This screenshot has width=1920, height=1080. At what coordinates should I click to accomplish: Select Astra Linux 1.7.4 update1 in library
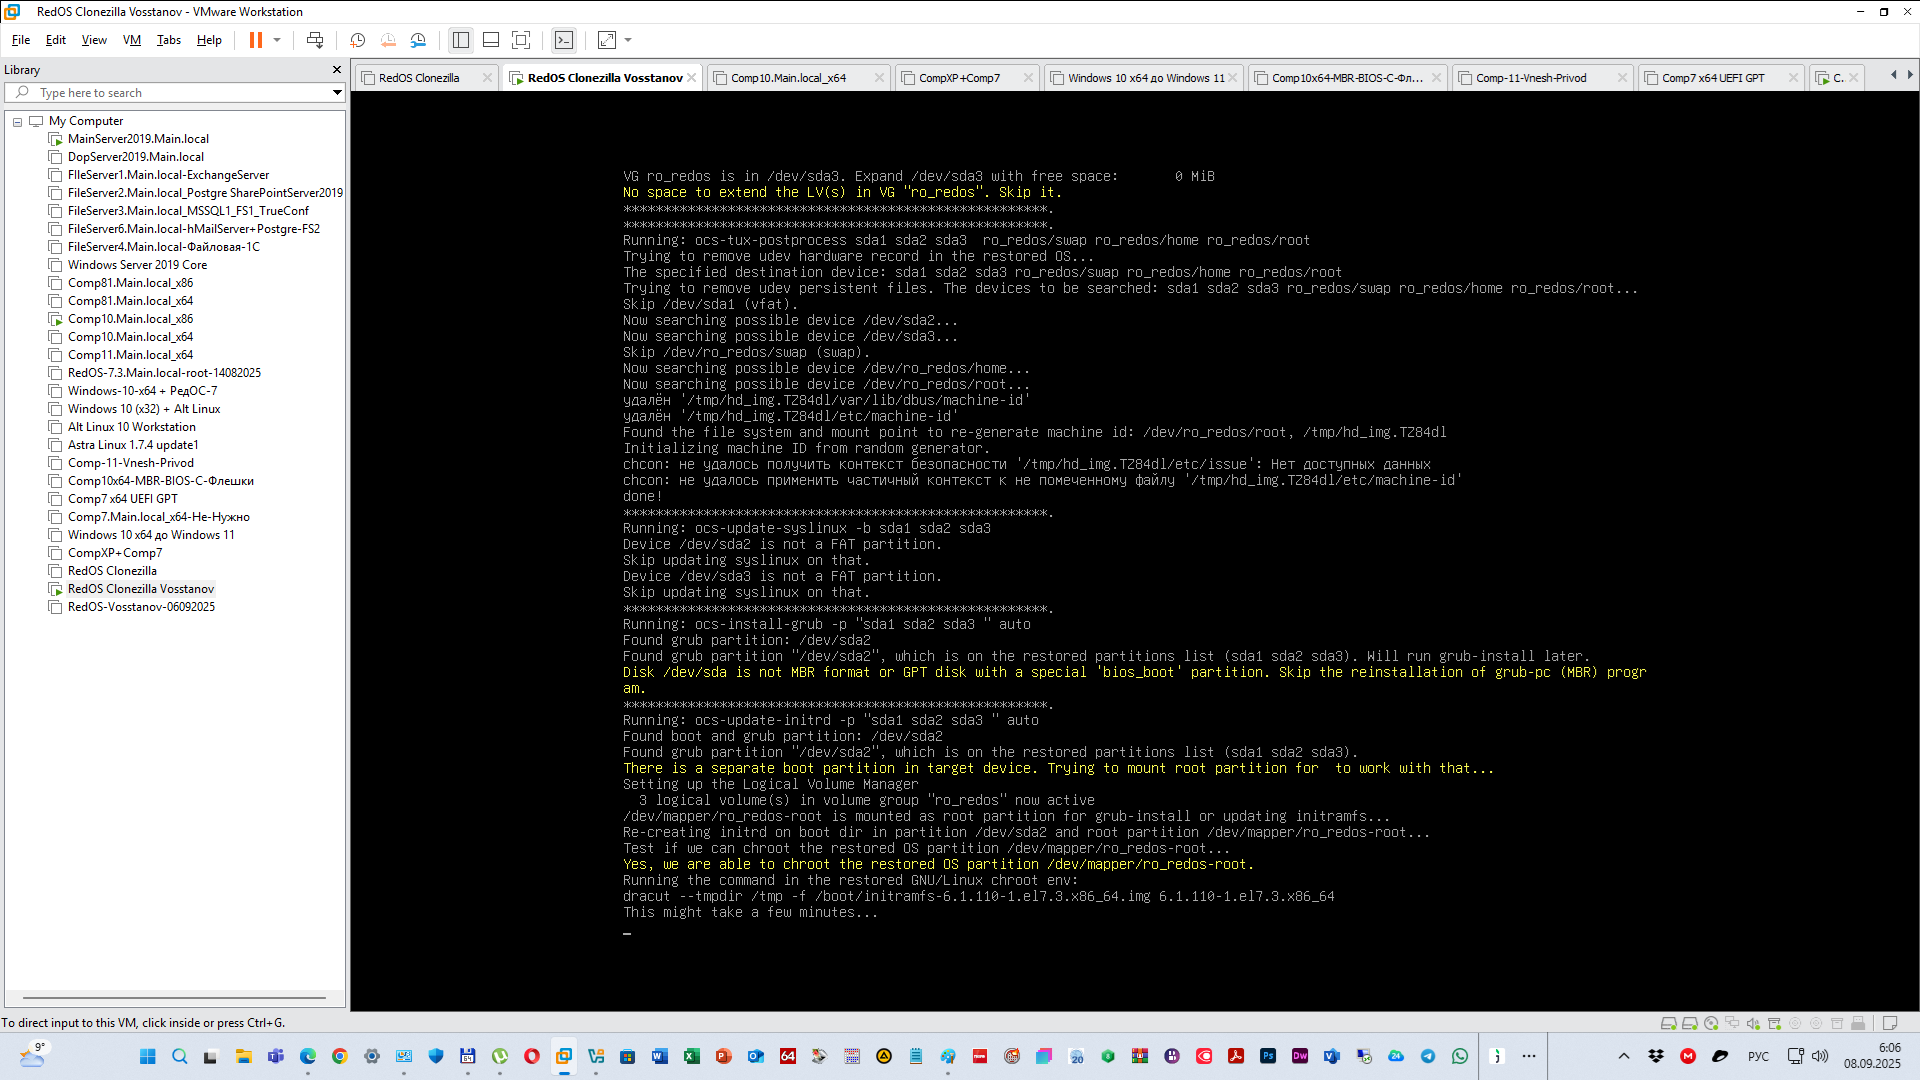pos(133,445)
